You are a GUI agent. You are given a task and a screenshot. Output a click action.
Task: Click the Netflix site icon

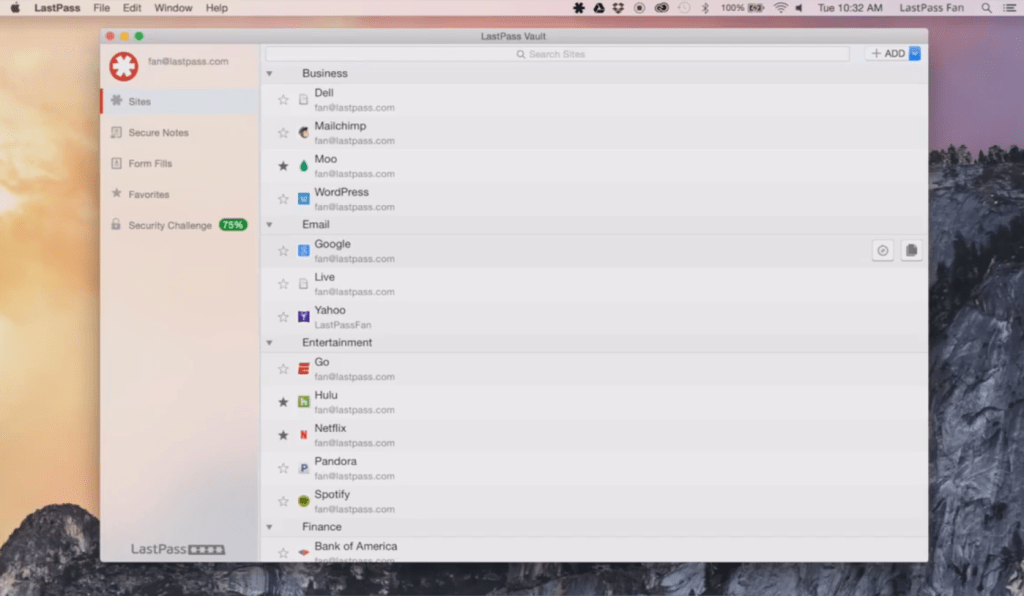point(304,435)
